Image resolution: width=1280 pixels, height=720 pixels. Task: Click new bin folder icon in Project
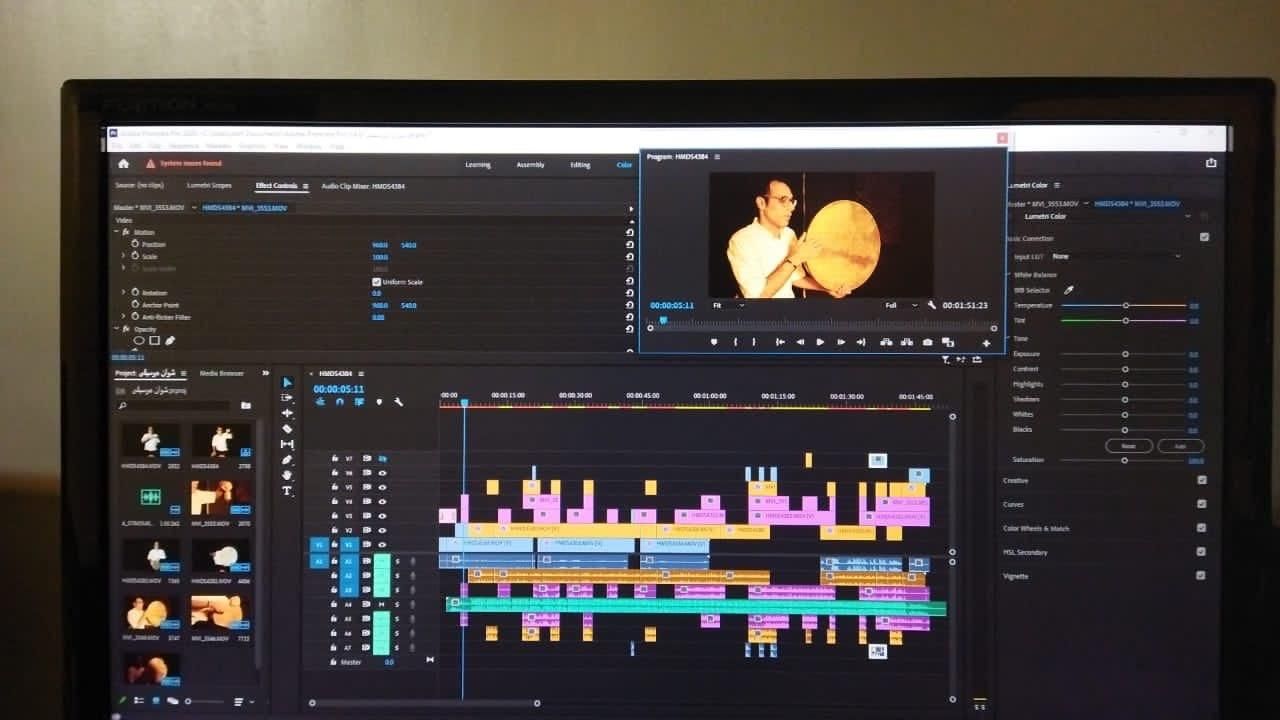pos(246,405)
